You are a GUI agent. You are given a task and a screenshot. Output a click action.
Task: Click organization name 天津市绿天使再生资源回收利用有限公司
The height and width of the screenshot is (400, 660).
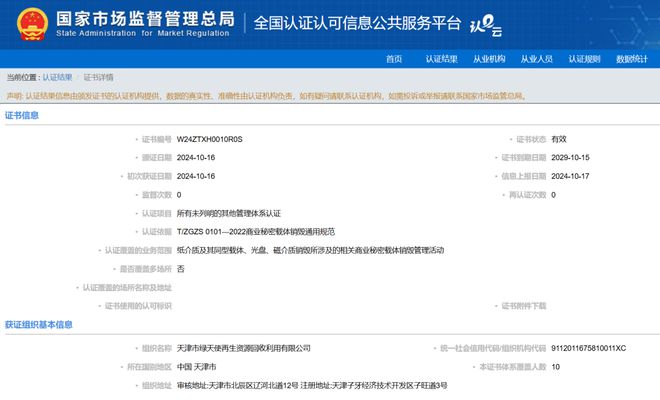(244, 348)
